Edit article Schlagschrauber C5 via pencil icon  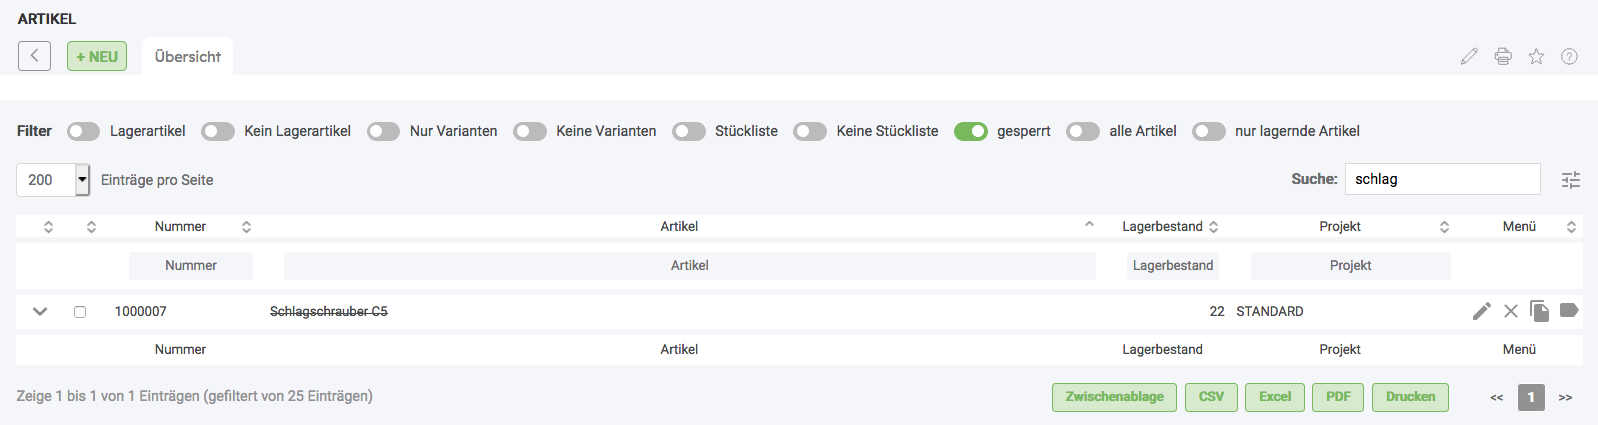[x=1482, y=311]
